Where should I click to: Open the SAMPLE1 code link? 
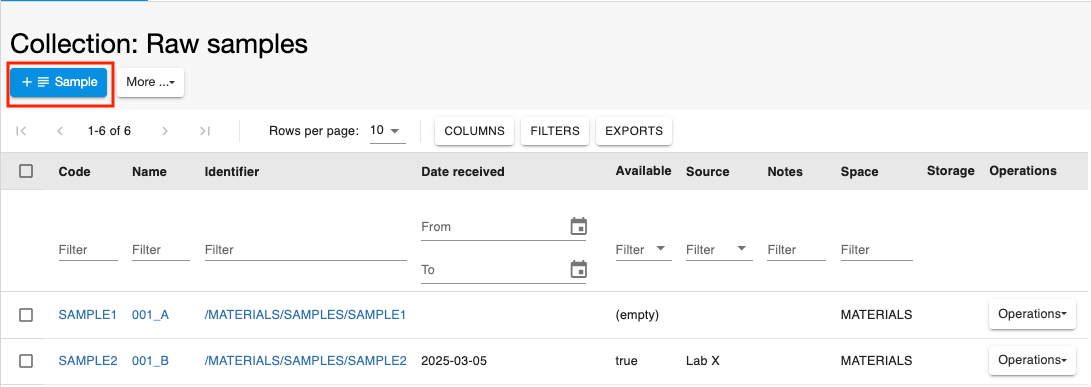pyautogui.click(x=88, y=315)
